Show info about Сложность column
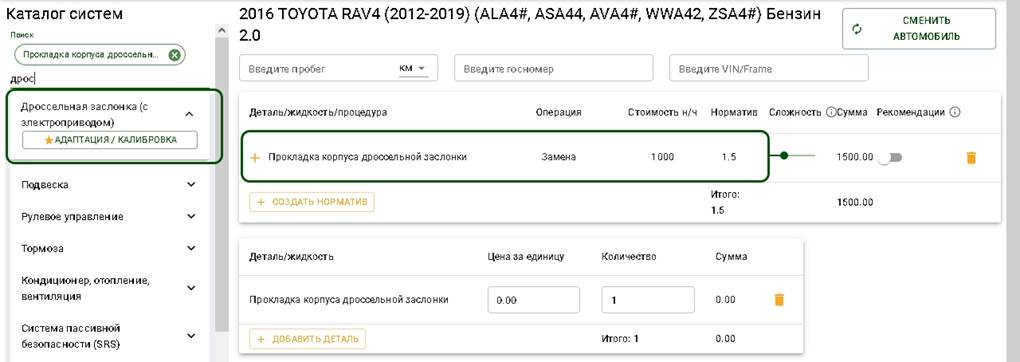The width and height of the screenshot is (1020, 362). [x=831, y=113]
